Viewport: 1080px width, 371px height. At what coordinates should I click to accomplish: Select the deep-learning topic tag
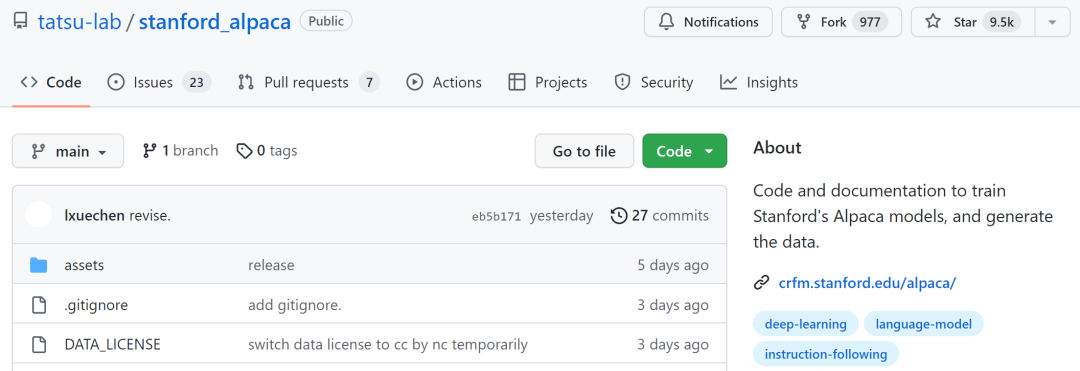(x=806, y=324)
